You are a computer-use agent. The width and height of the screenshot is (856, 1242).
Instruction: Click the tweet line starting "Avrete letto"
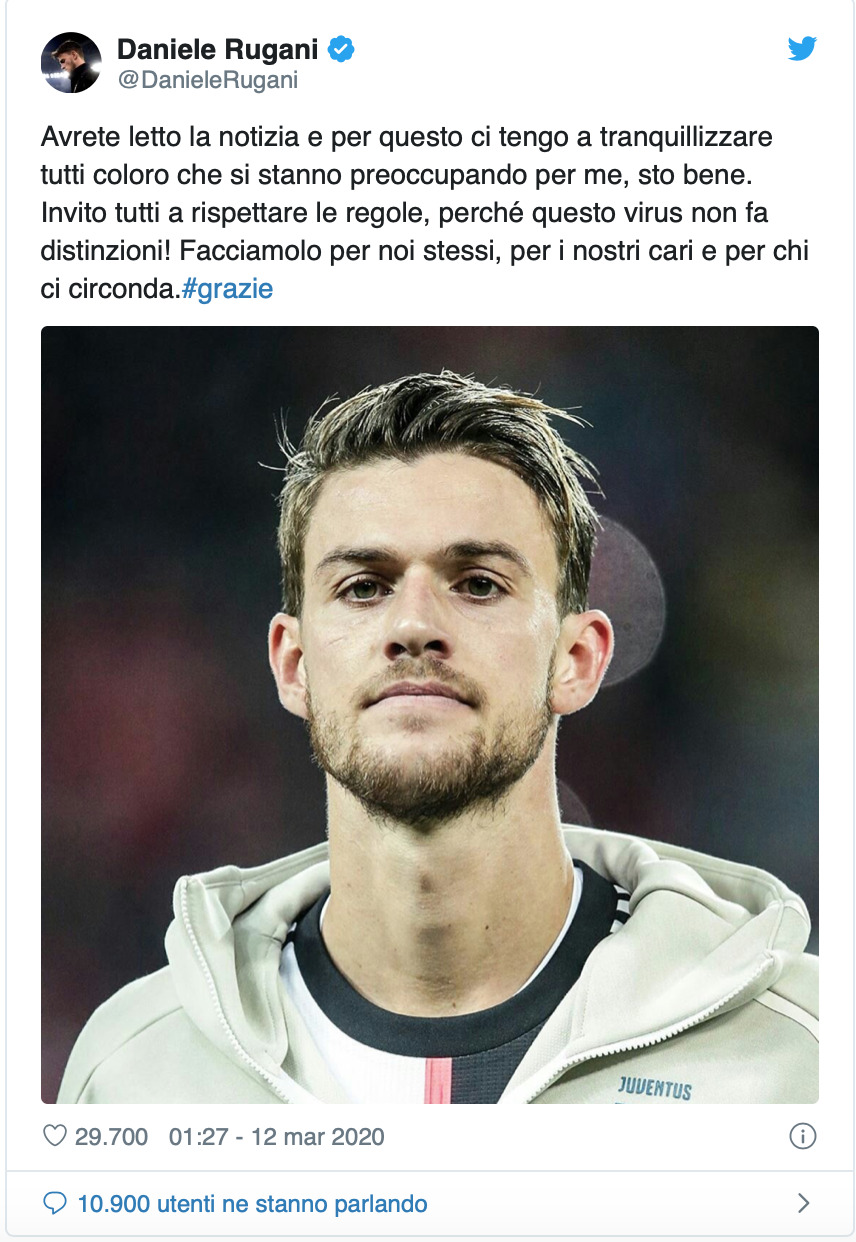click(x=407, y=135)
